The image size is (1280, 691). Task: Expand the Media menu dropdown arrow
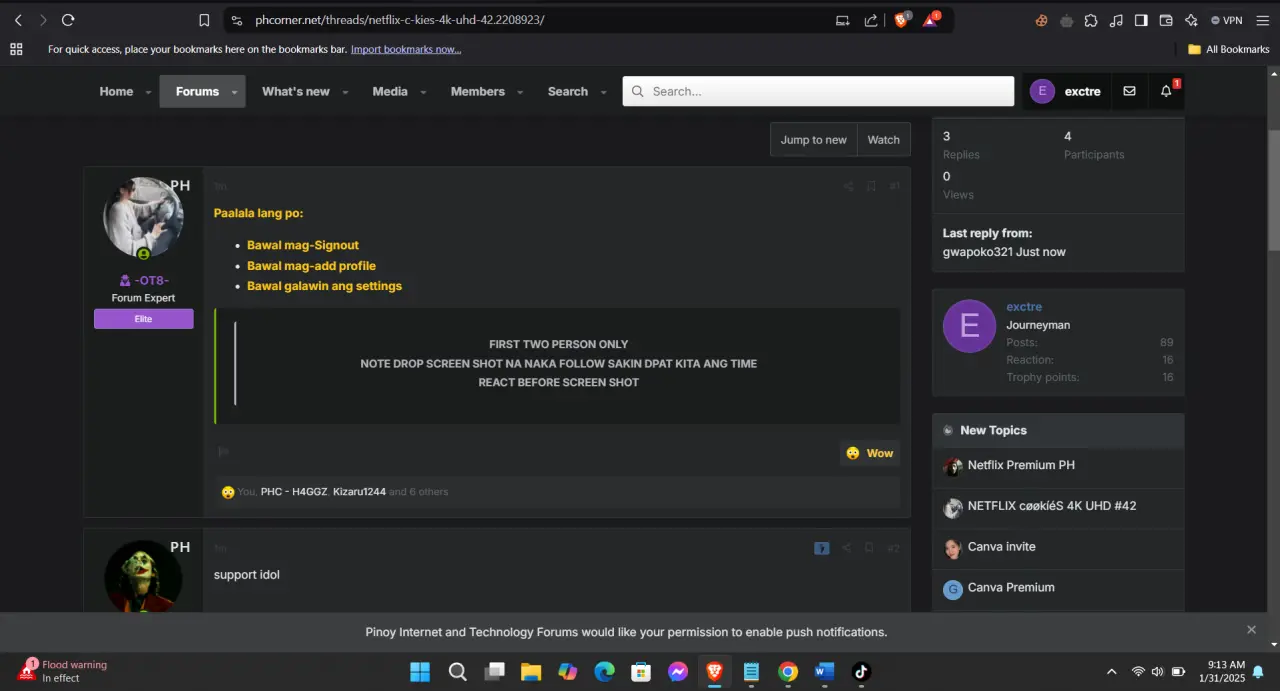click(x=423, y=92)
